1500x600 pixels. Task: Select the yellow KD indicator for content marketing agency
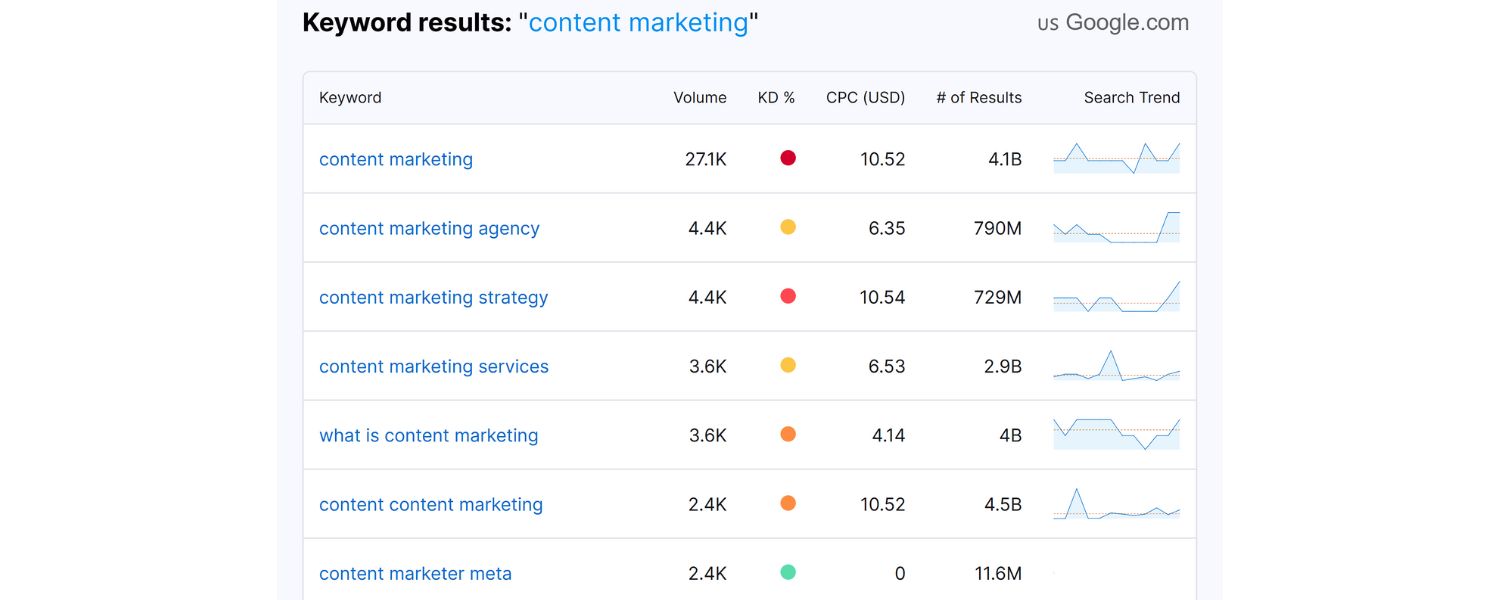pos(788,226)
